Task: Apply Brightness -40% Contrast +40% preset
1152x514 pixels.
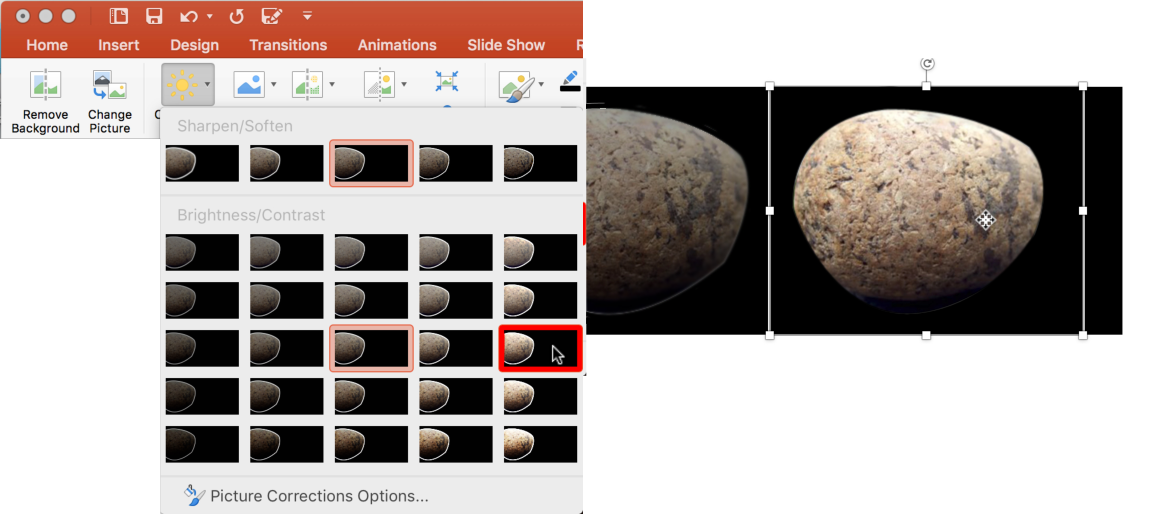Action: click(x=202, y=444)
